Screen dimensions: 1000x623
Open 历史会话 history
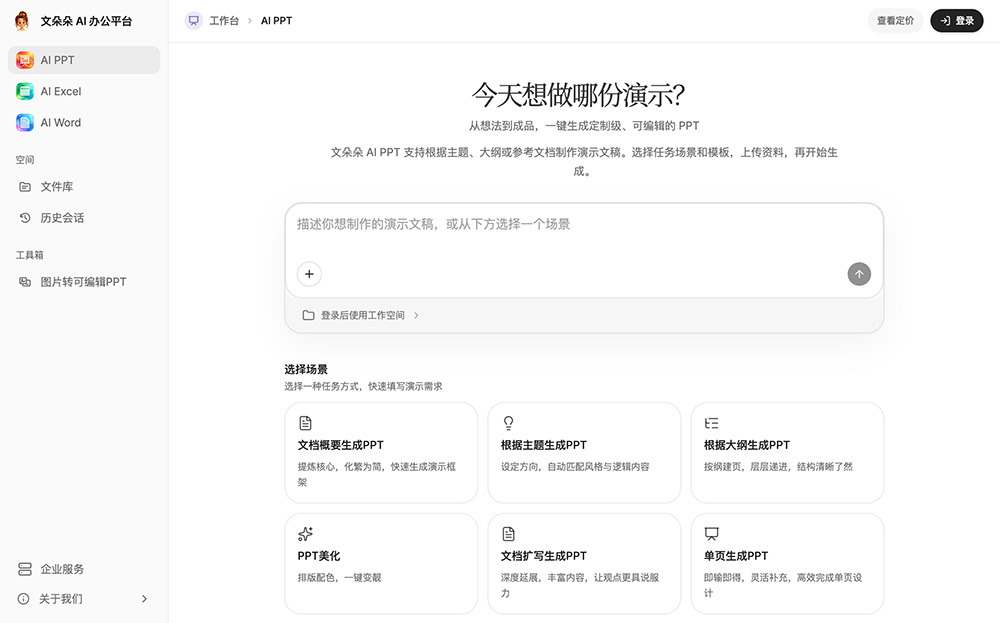point(84,218)
